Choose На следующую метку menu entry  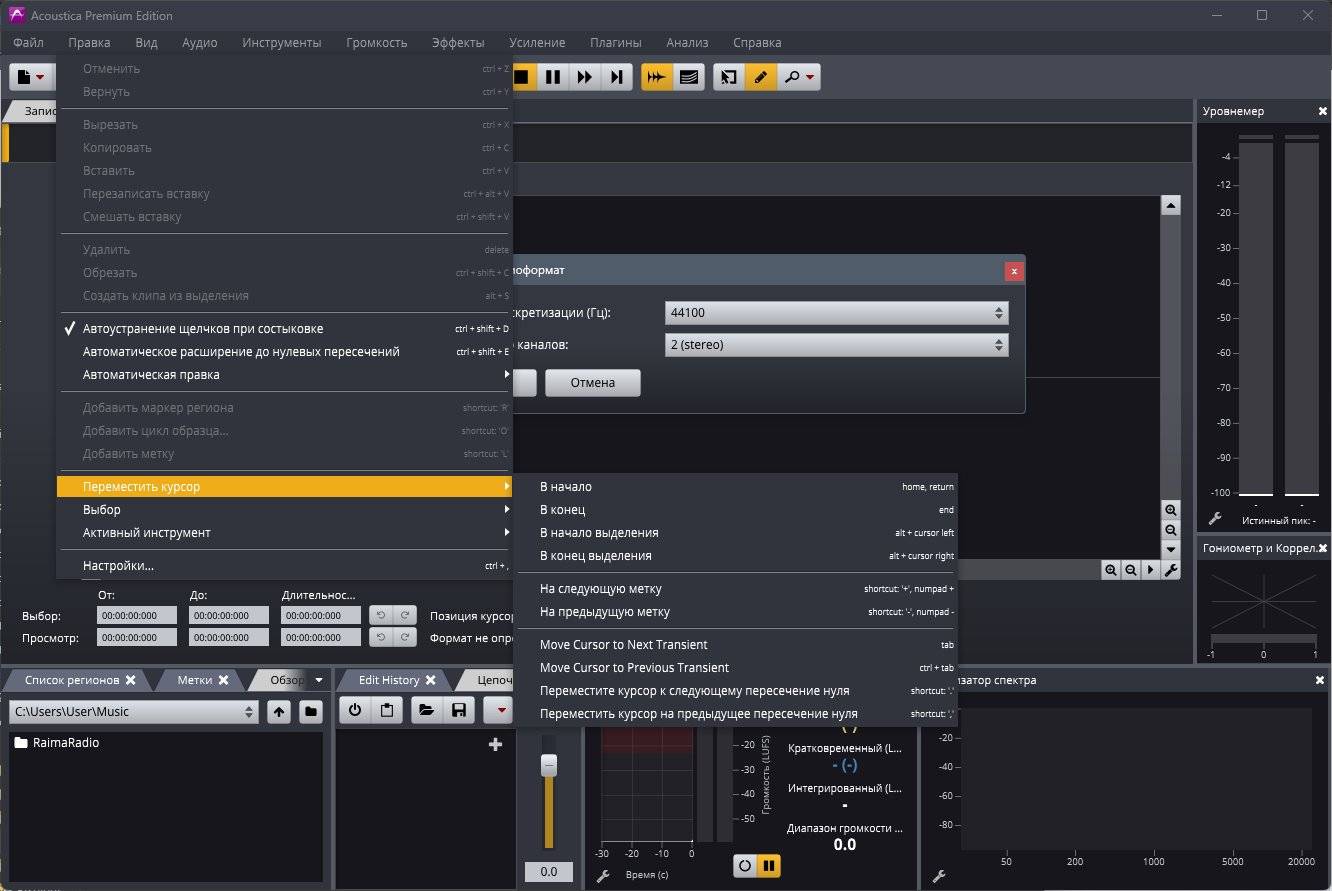click(x=737, y=589)
